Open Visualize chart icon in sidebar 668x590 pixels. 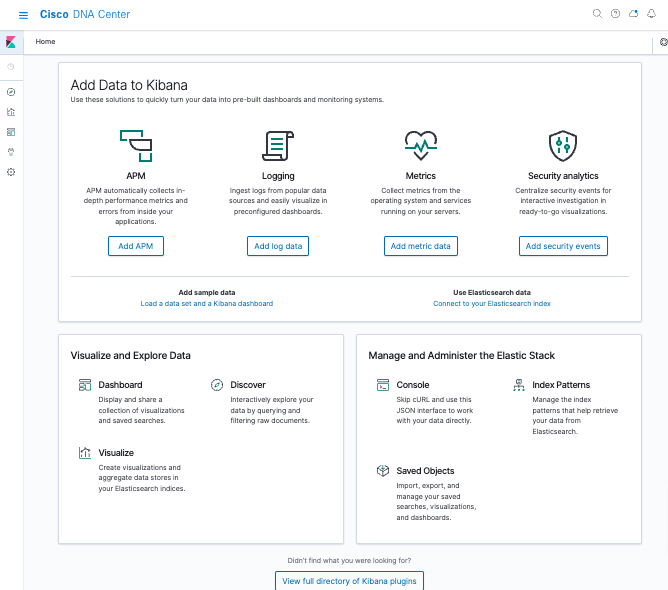11,112
